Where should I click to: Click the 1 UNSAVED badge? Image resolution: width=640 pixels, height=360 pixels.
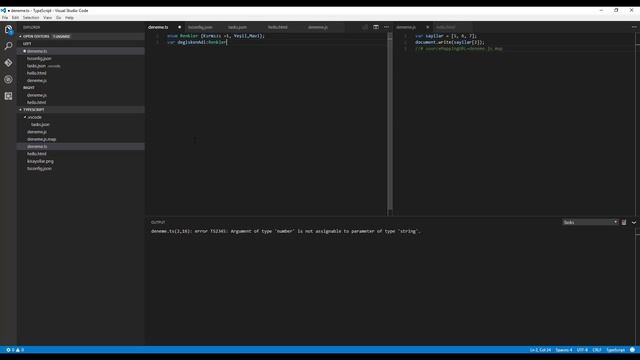point(61,36)
